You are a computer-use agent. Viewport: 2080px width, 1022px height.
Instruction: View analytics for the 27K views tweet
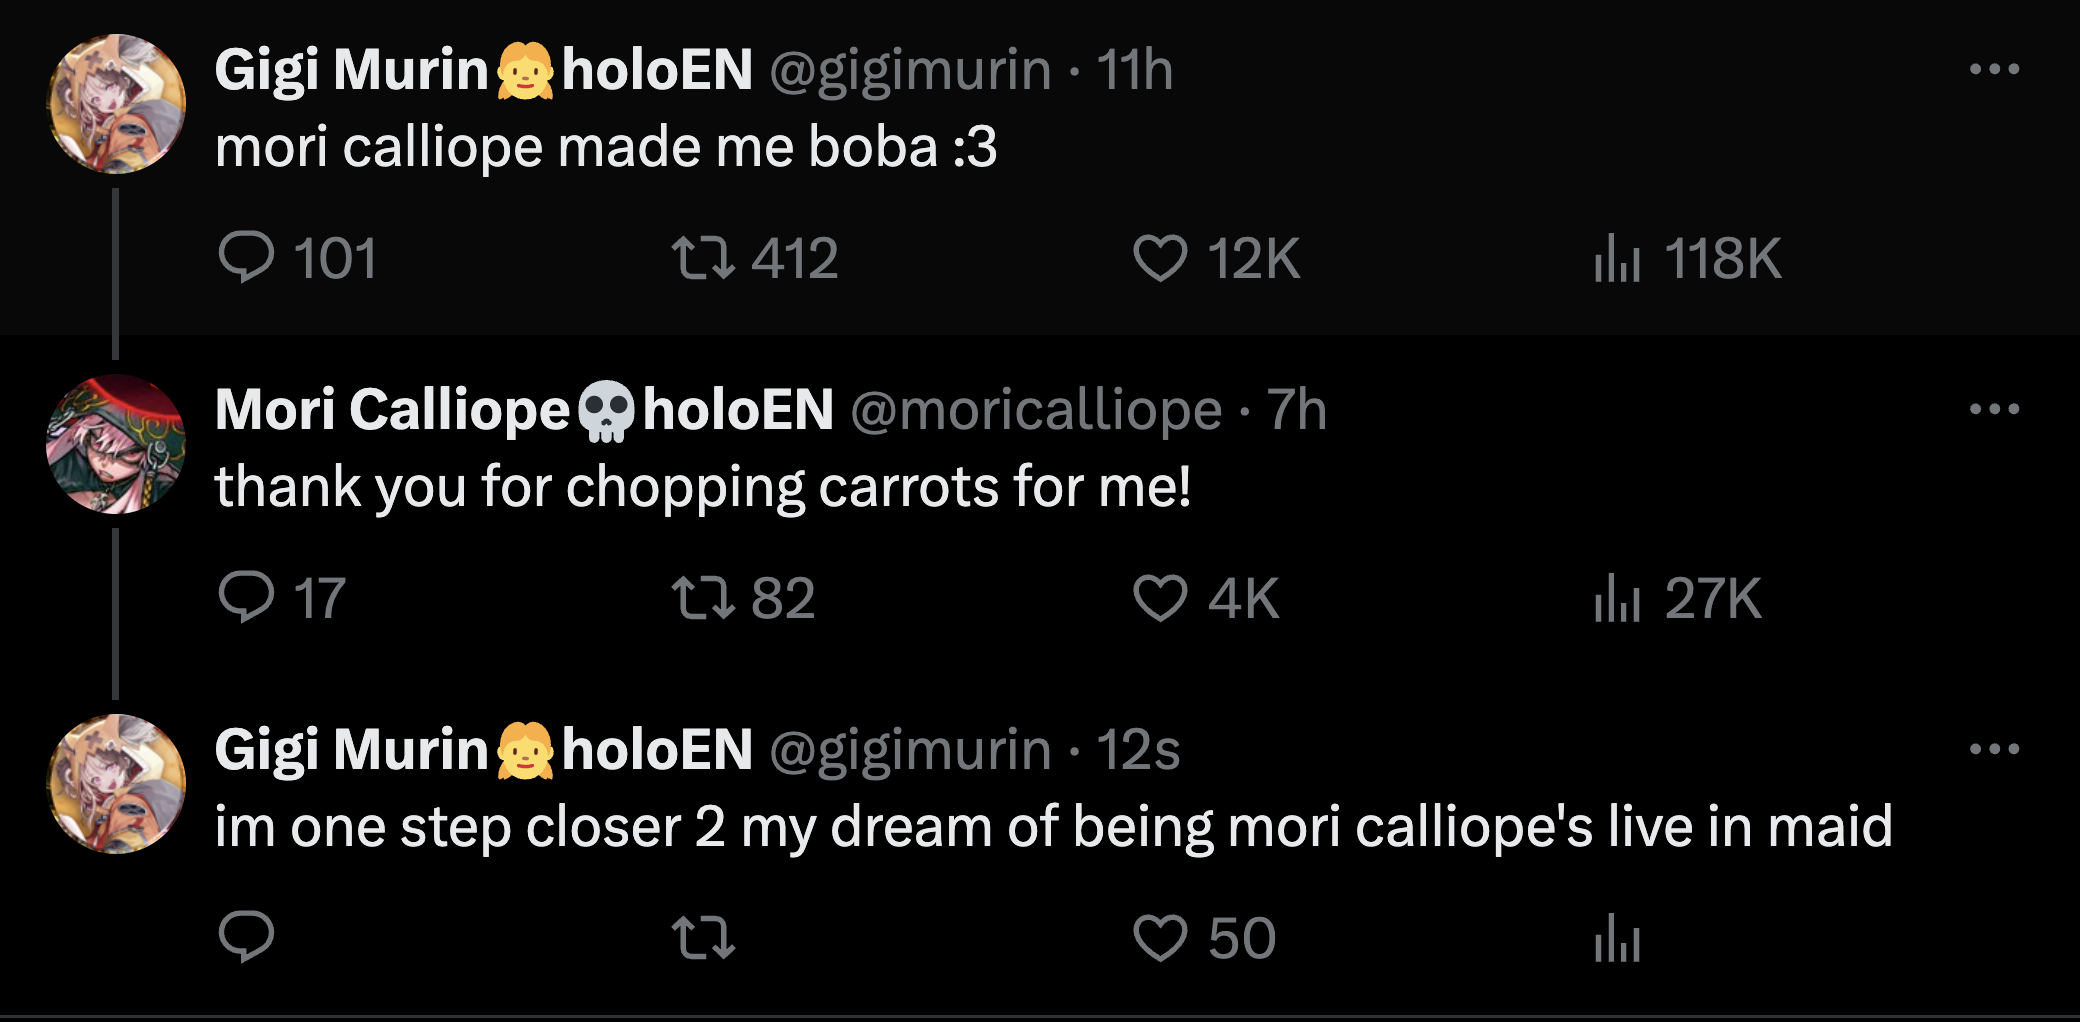1617,597
